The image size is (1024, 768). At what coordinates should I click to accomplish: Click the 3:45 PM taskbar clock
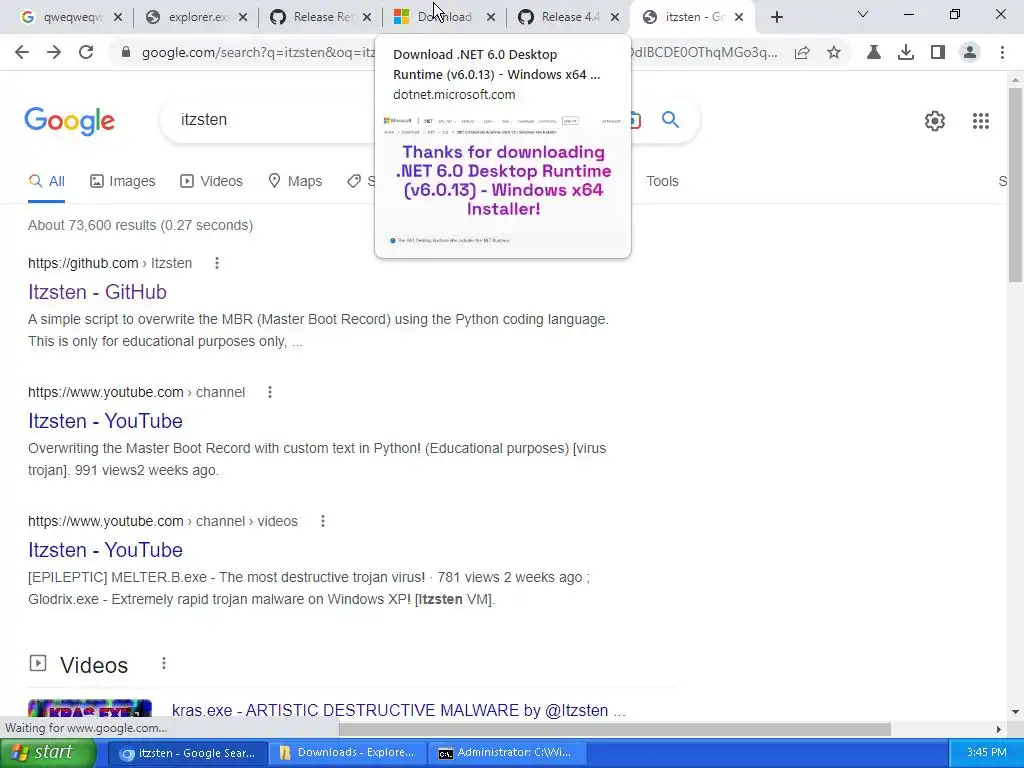(986, 753)
